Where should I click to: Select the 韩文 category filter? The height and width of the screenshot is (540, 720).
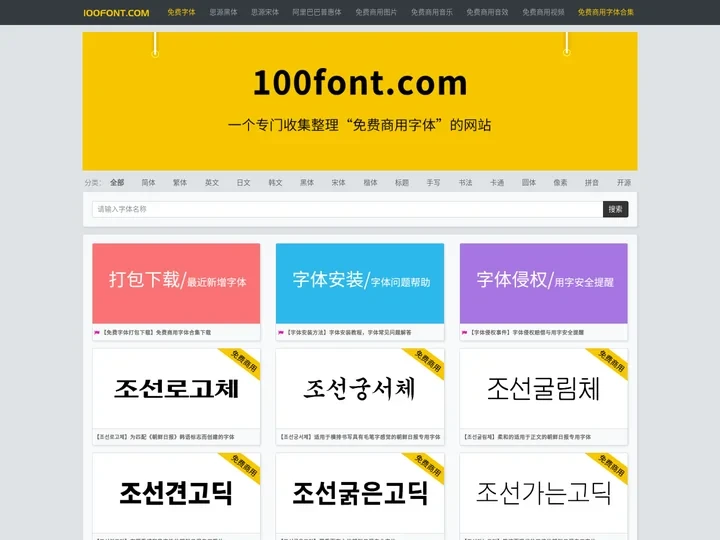(x=275, y=182)
